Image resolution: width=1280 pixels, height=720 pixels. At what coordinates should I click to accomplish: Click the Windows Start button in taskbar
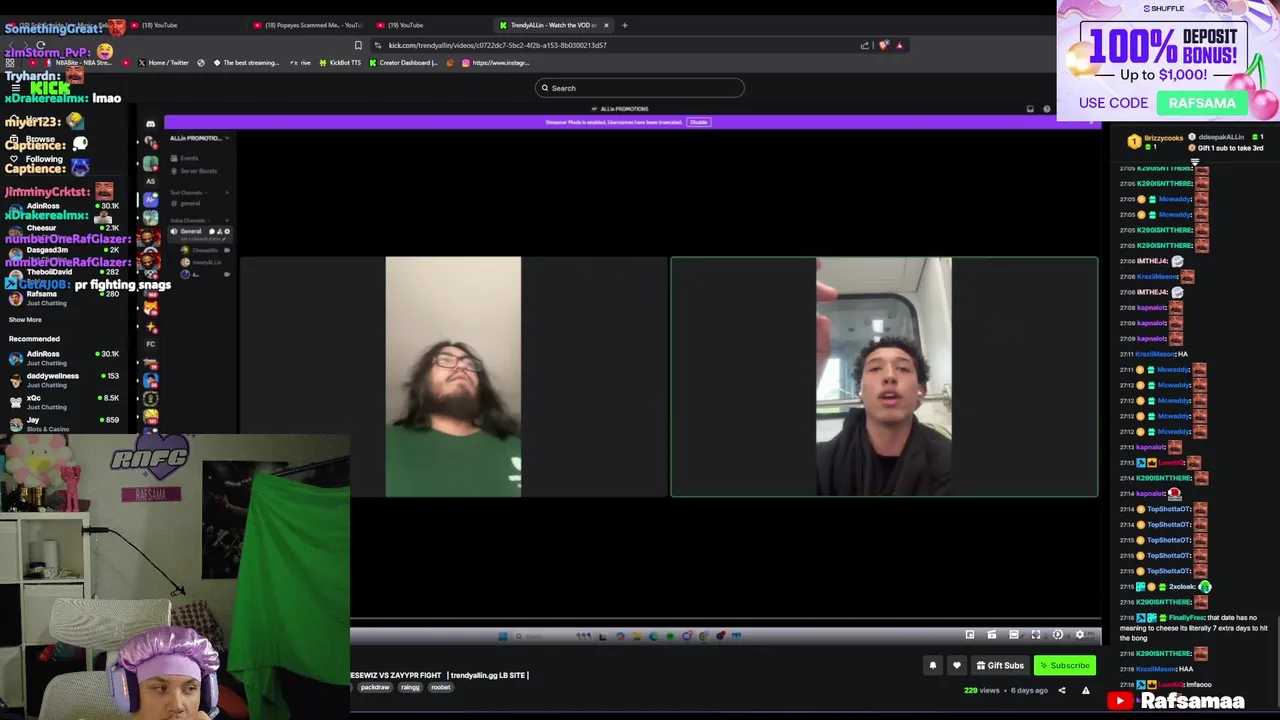pyautogui.click(x=503, y=636)
